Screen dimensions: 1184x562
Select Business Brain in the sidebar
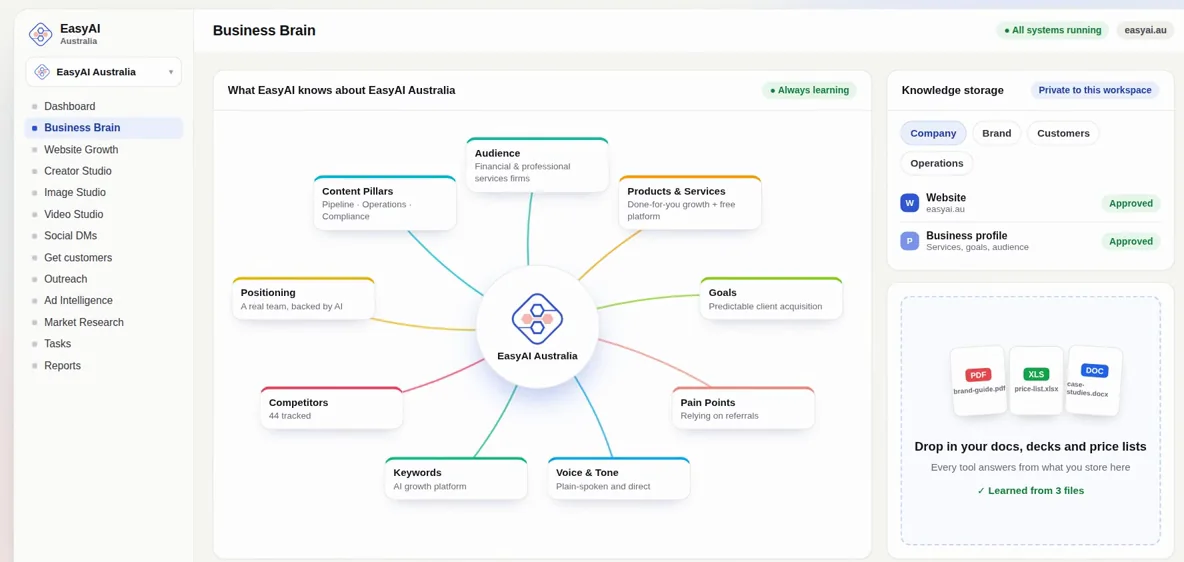click(x=103, y=128)
